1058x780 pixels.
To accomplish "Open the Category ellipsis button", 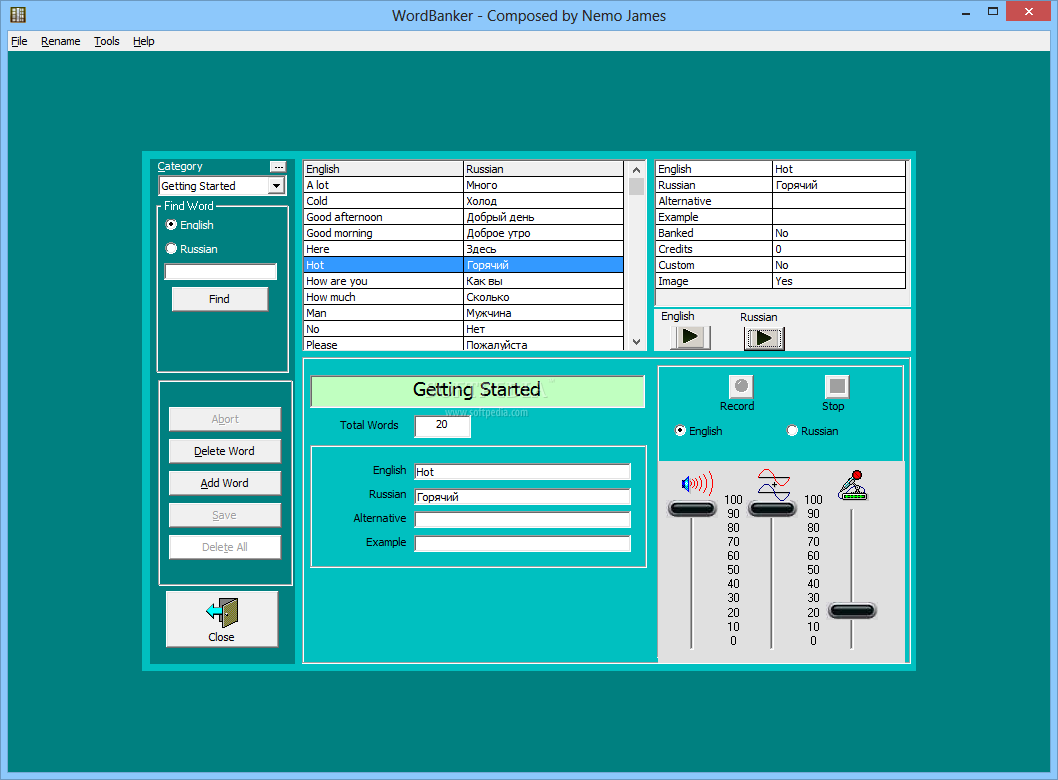I will tap(278, 167).
